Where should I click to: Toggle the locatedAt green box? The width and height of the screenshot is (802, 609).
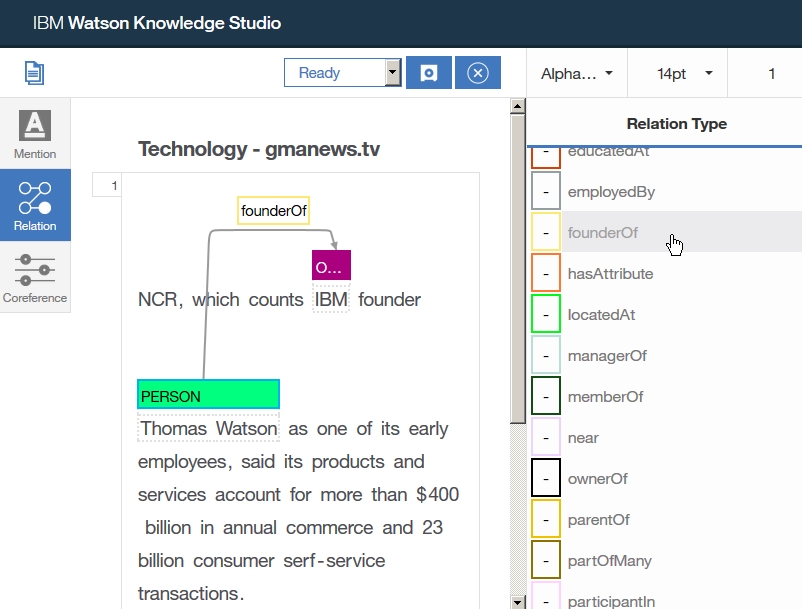coord(546,314)
